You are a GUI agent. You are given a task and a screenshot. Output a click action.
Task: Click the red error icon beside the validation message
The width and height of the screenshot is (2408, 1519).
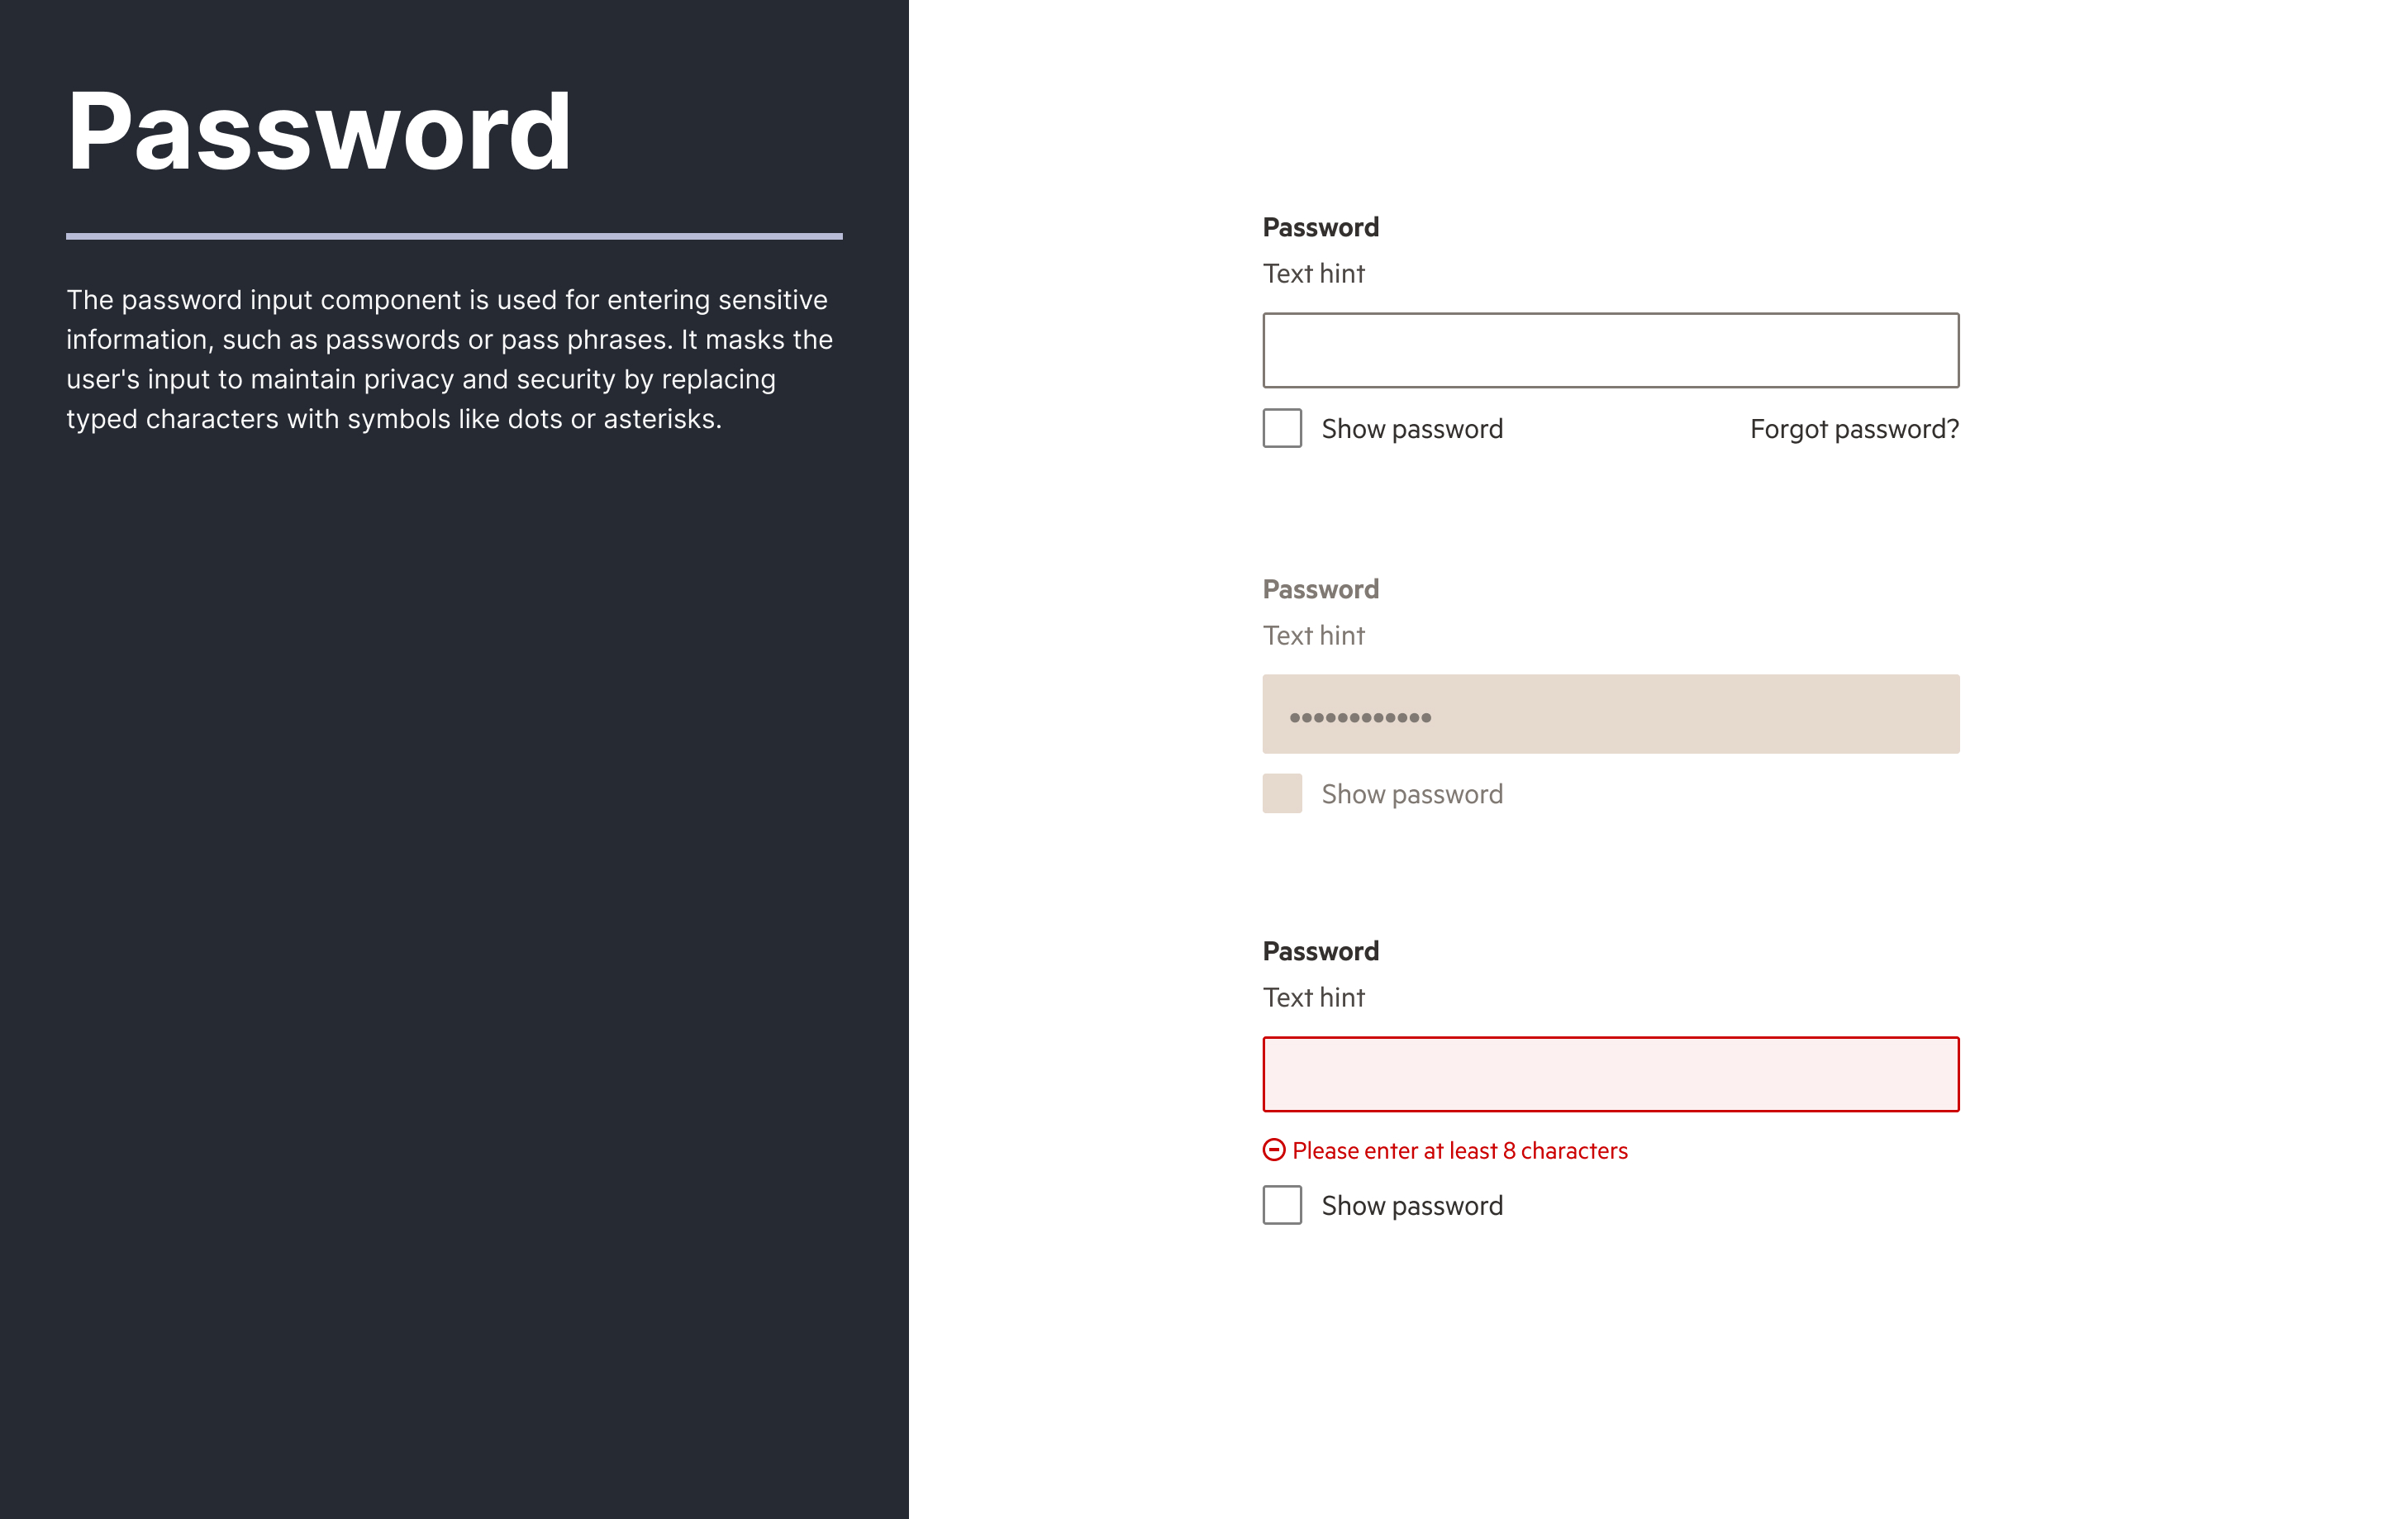pos(1273,1150)
